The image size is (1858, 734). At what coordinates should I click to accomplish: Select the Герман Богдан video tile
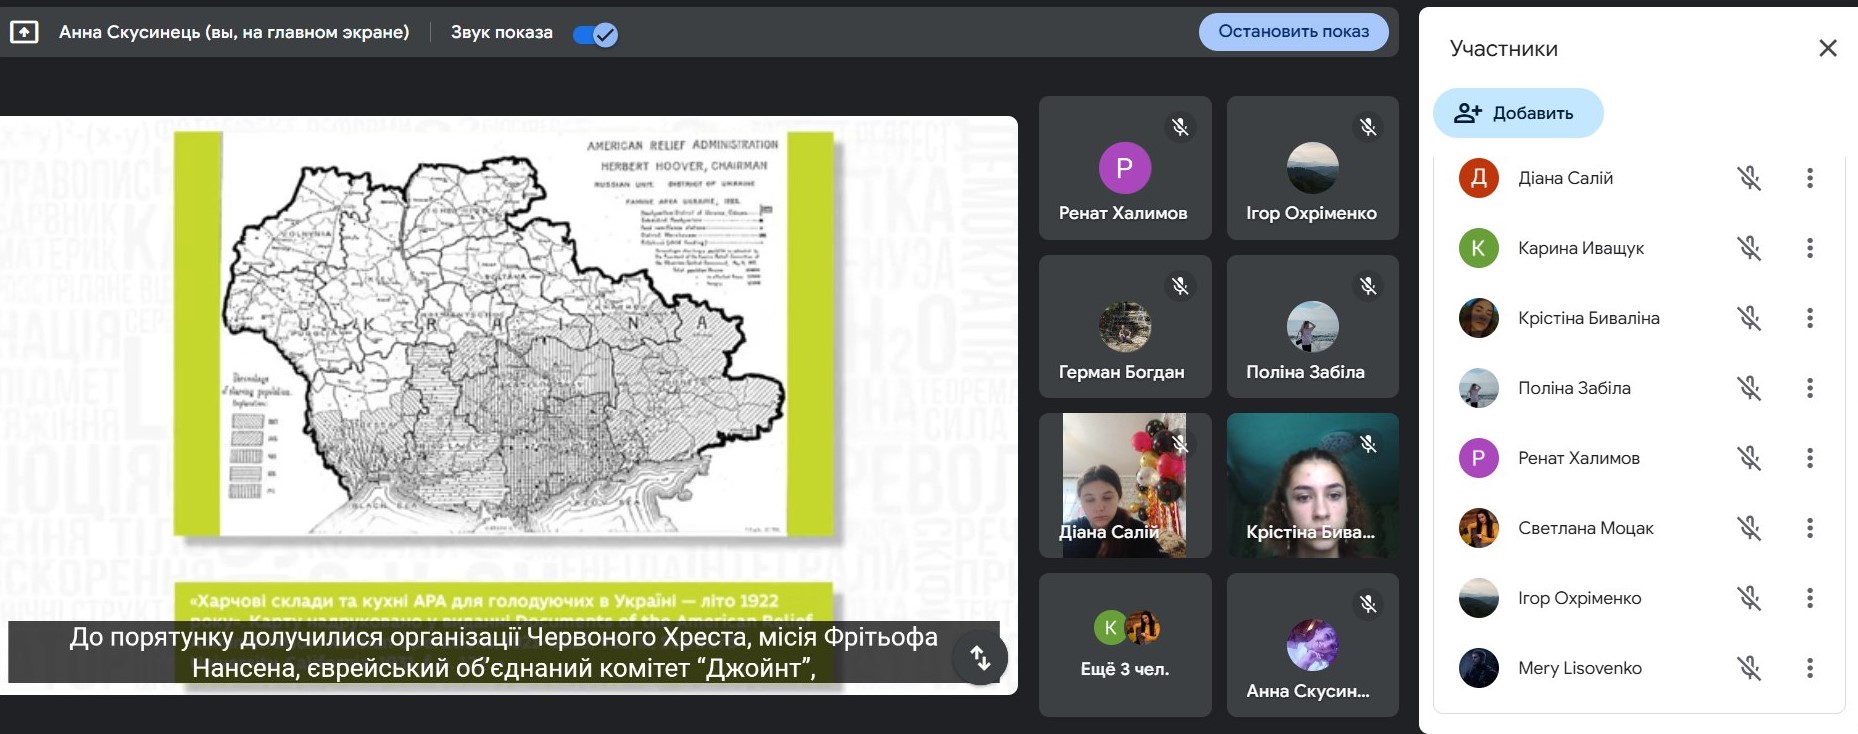pyautogui.click(x=1125, y=327)
